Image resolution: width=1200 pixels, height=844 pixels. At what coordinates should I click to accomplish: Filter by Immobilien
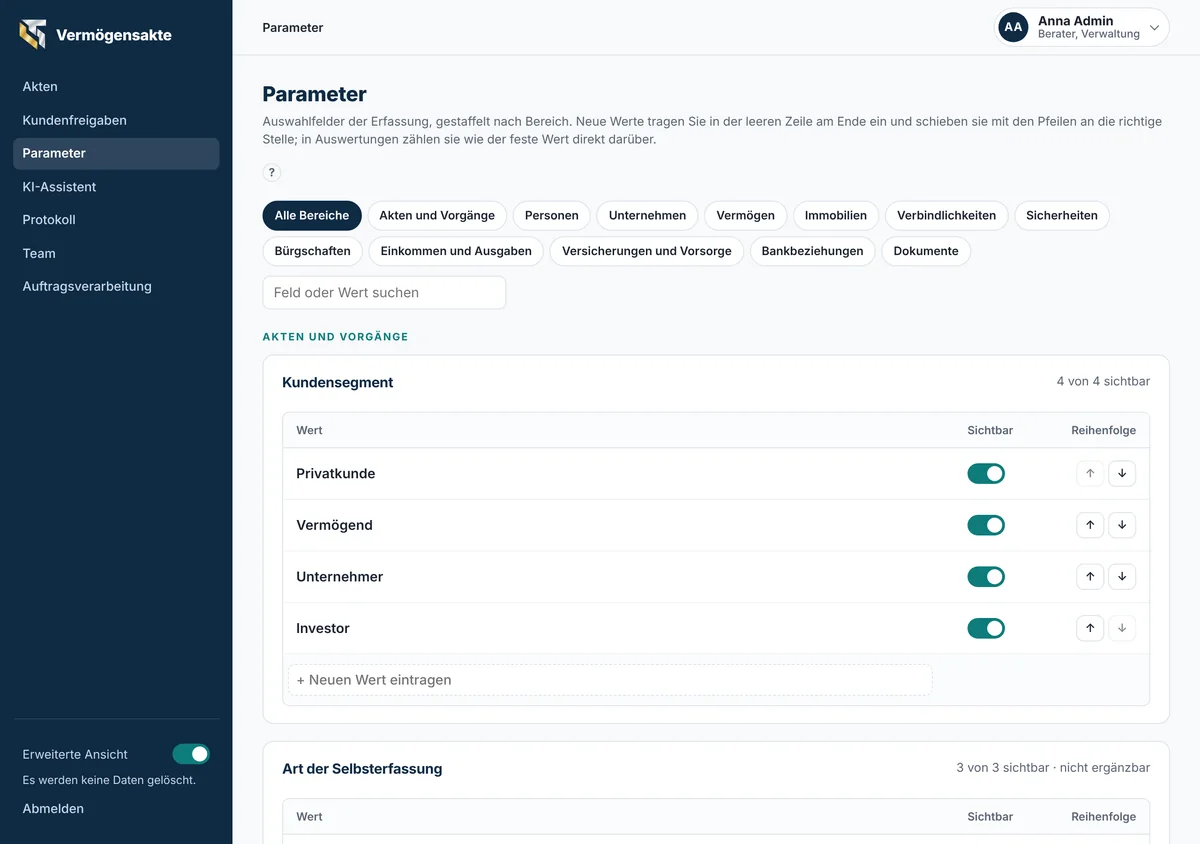836,215
